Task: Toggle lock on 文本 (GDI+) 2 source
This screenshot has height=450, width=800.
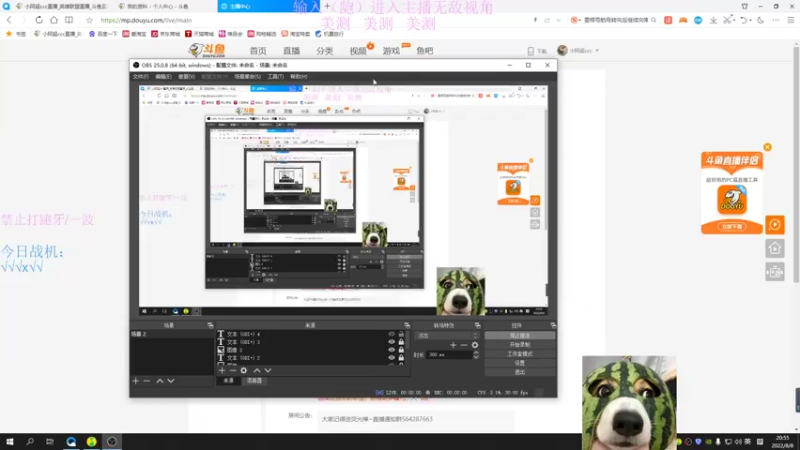Action: [x=401, y=358]
